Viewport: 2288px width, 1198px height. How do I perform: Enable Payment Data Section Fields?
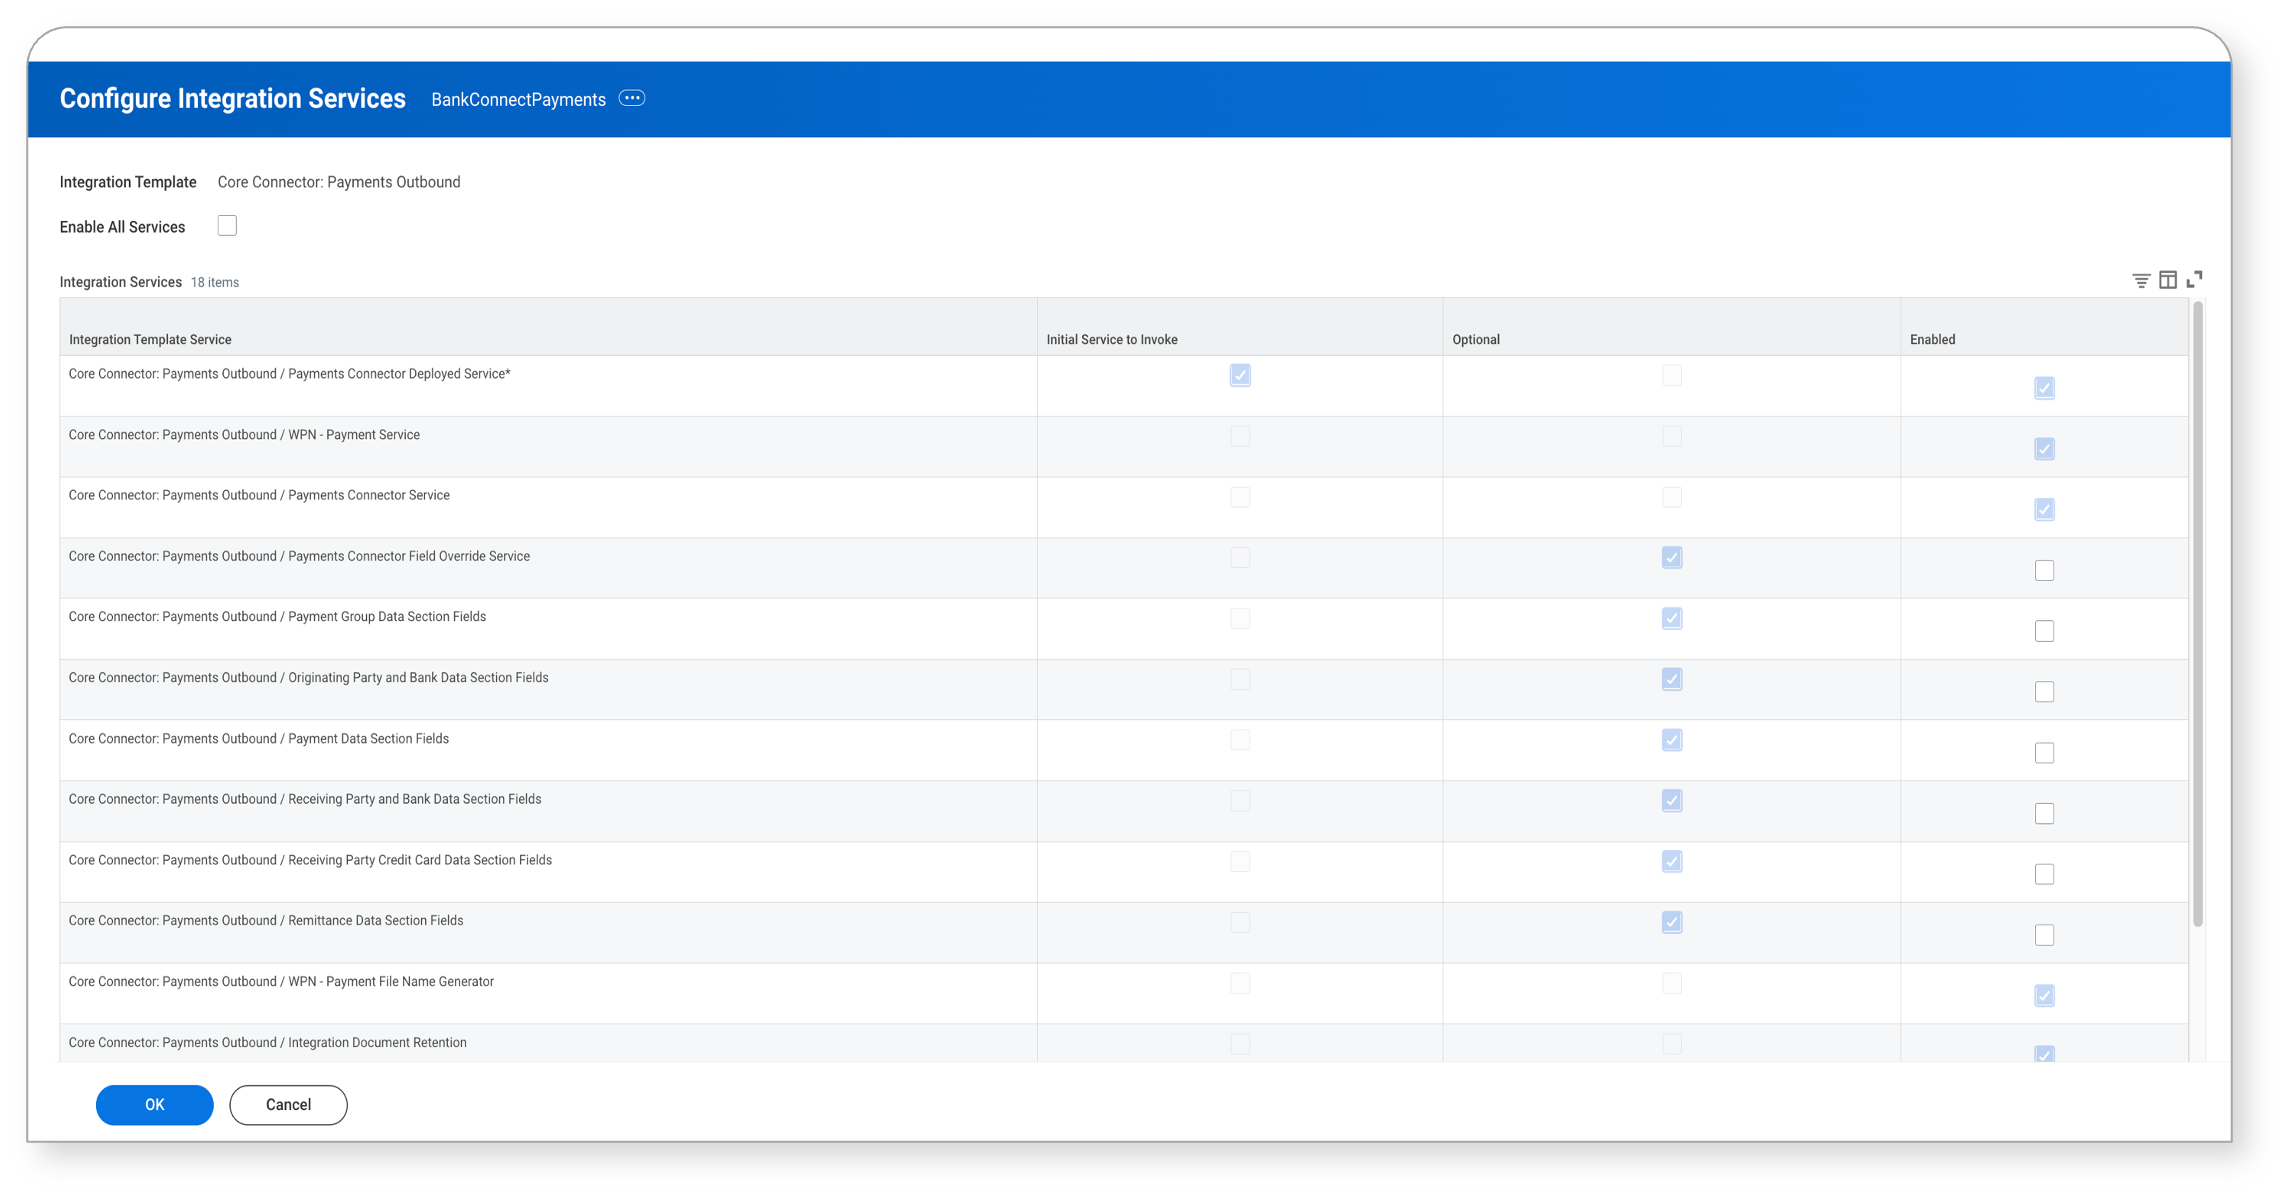(x=2044, y=753)
